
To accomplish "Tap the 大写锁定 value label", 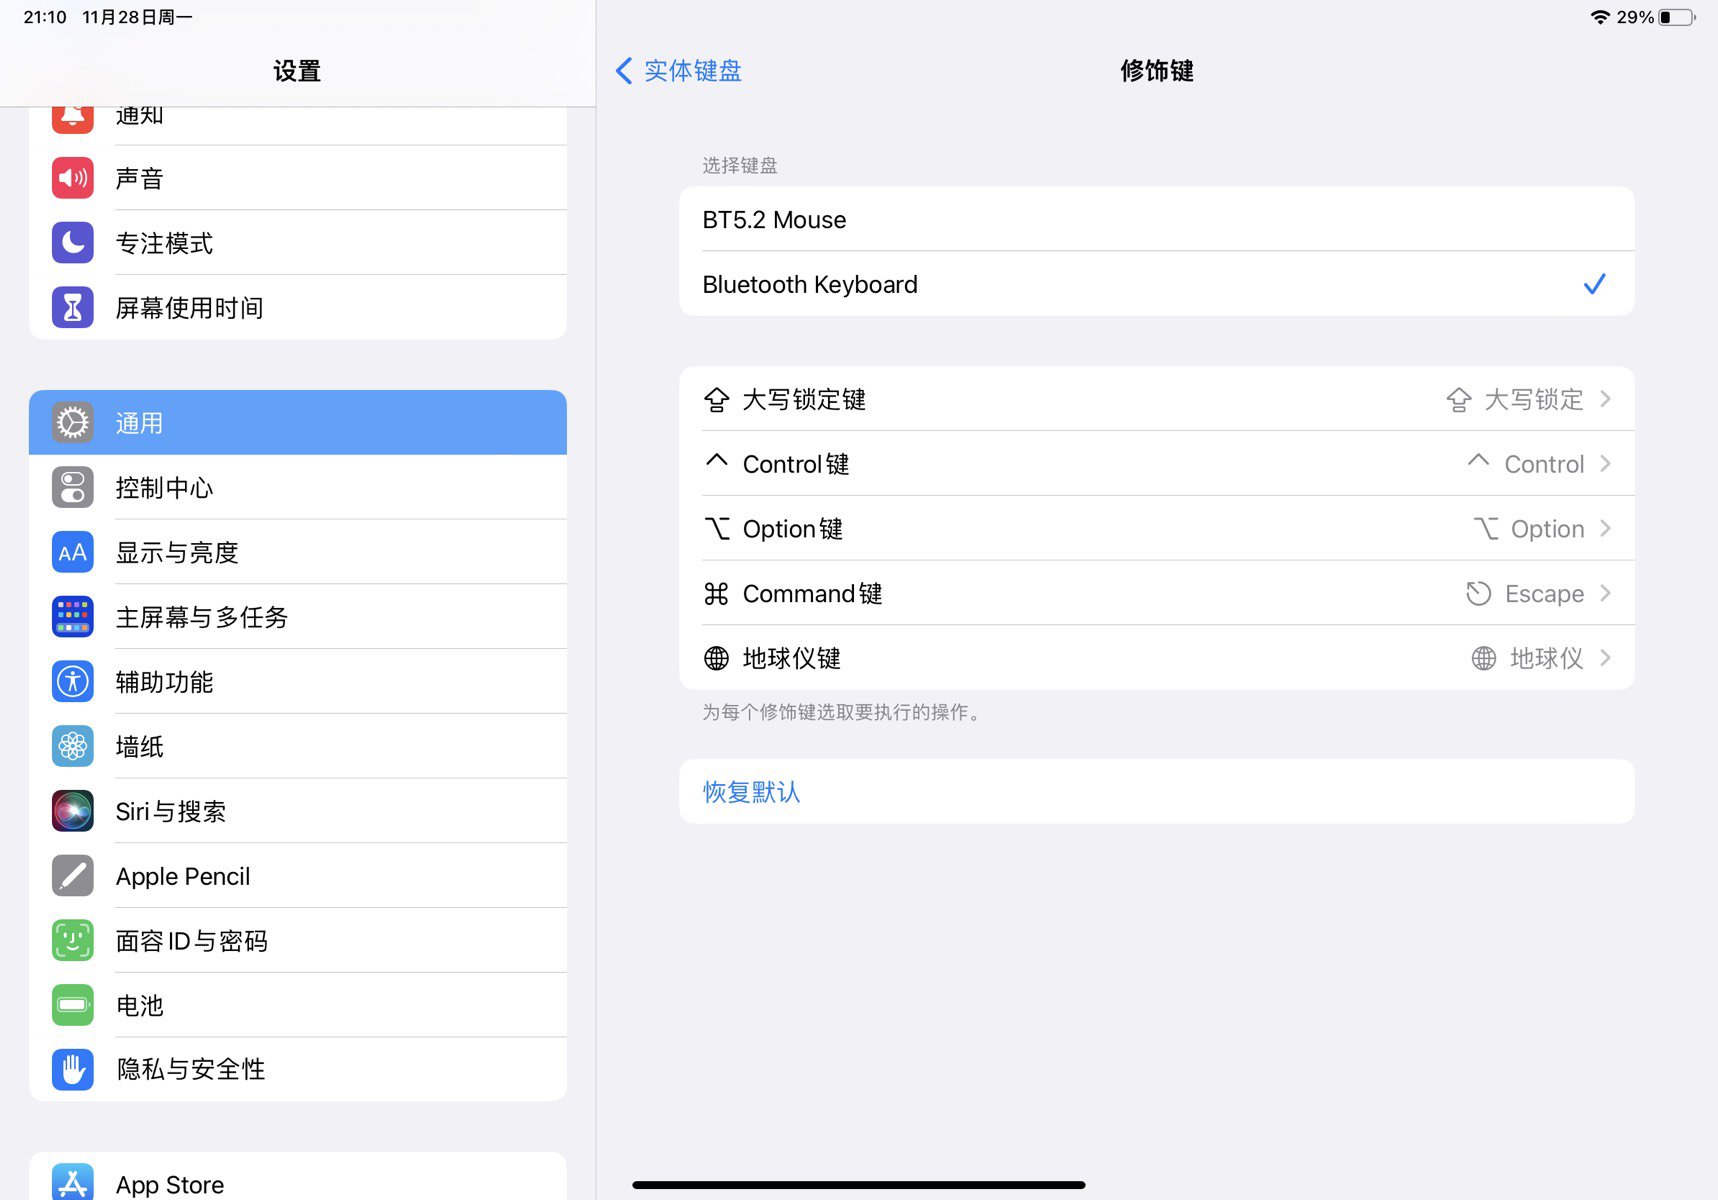I will click(x=1534, y=400).
